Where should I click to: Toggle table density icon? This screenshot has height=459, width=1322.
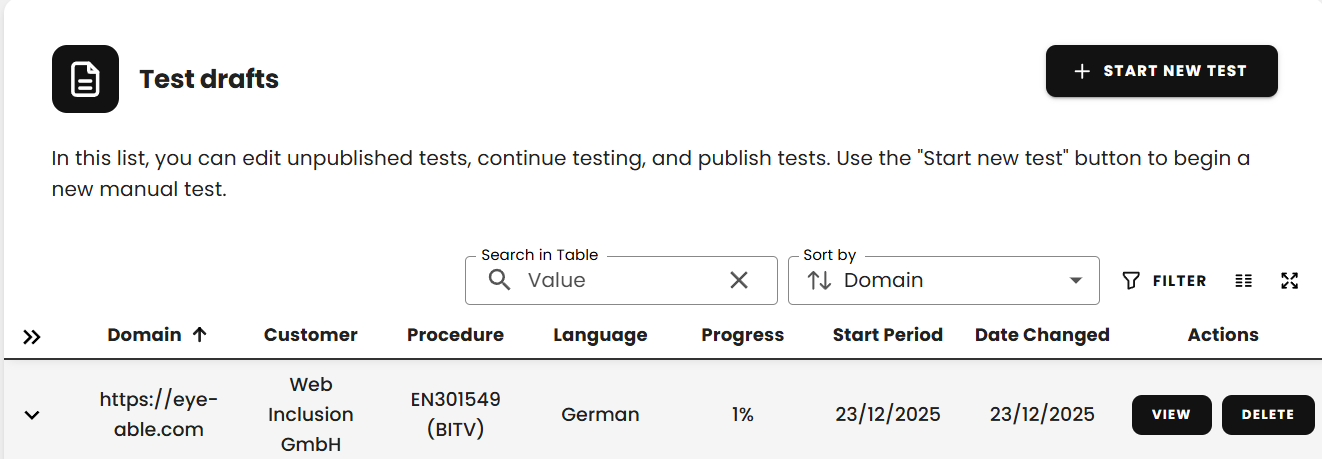click(x=1243, y=281)
